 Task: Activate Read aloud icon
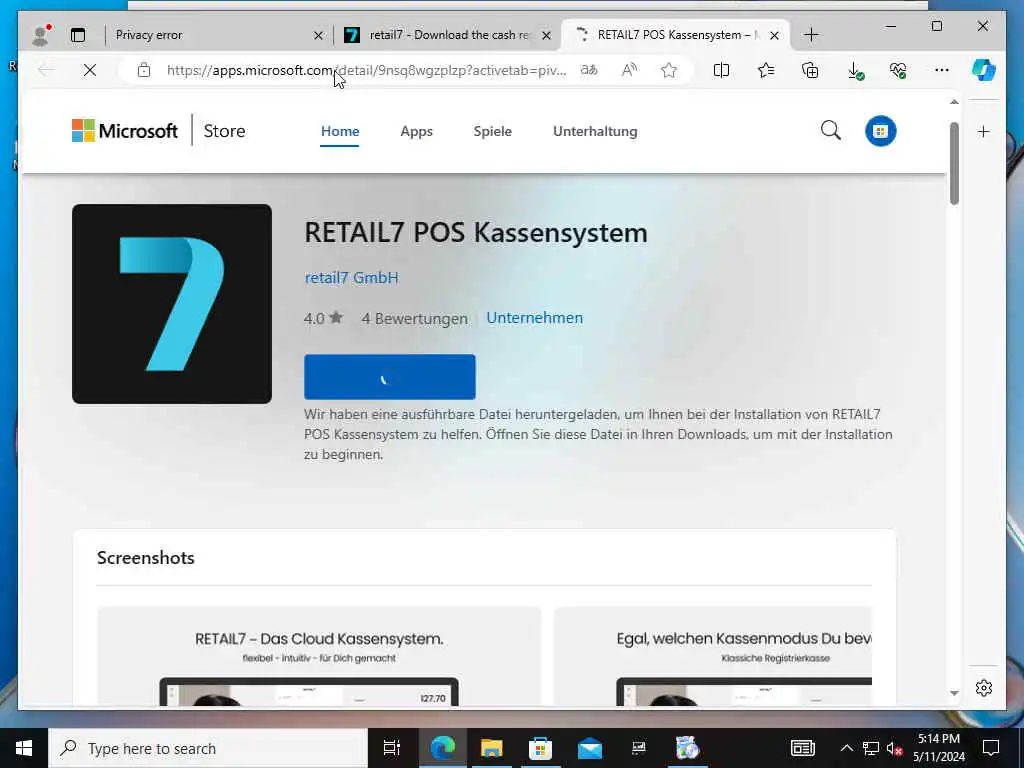click(x=629, y=70)
